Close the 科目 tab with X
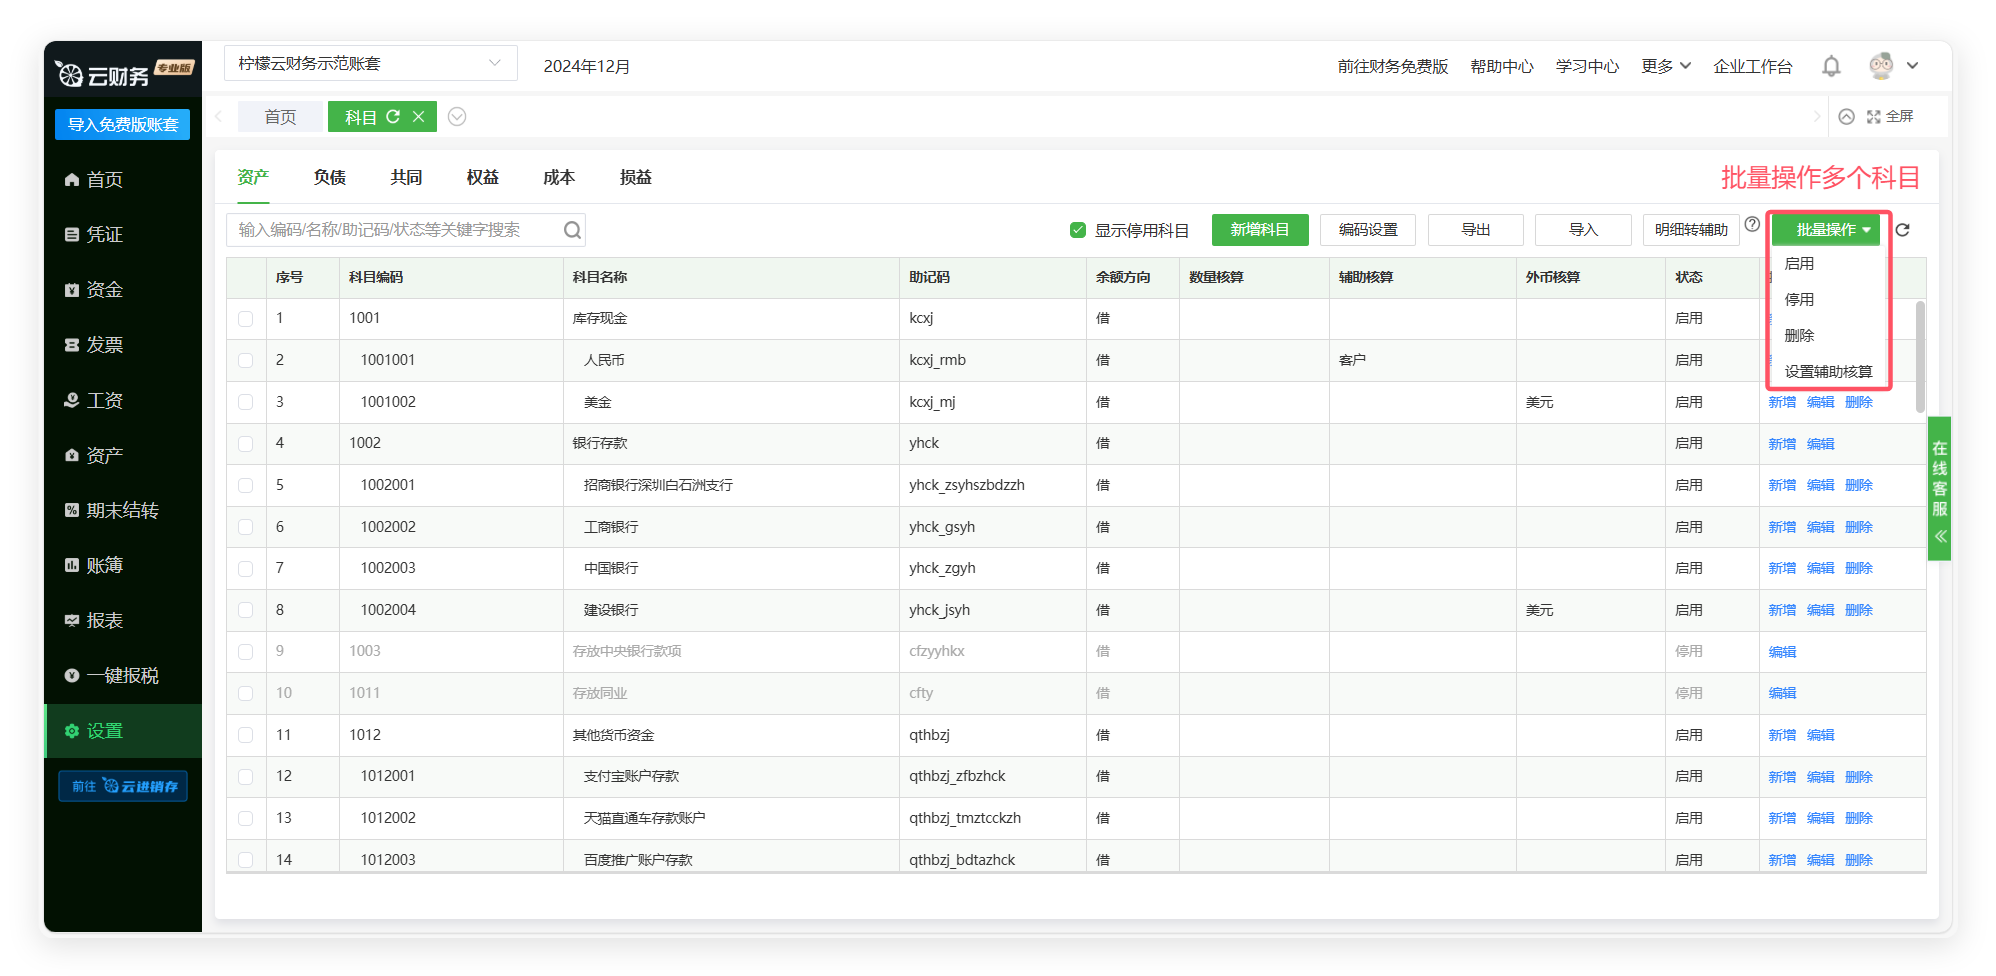Viewport: 1996px width, 976px height. tap(419, 117)
